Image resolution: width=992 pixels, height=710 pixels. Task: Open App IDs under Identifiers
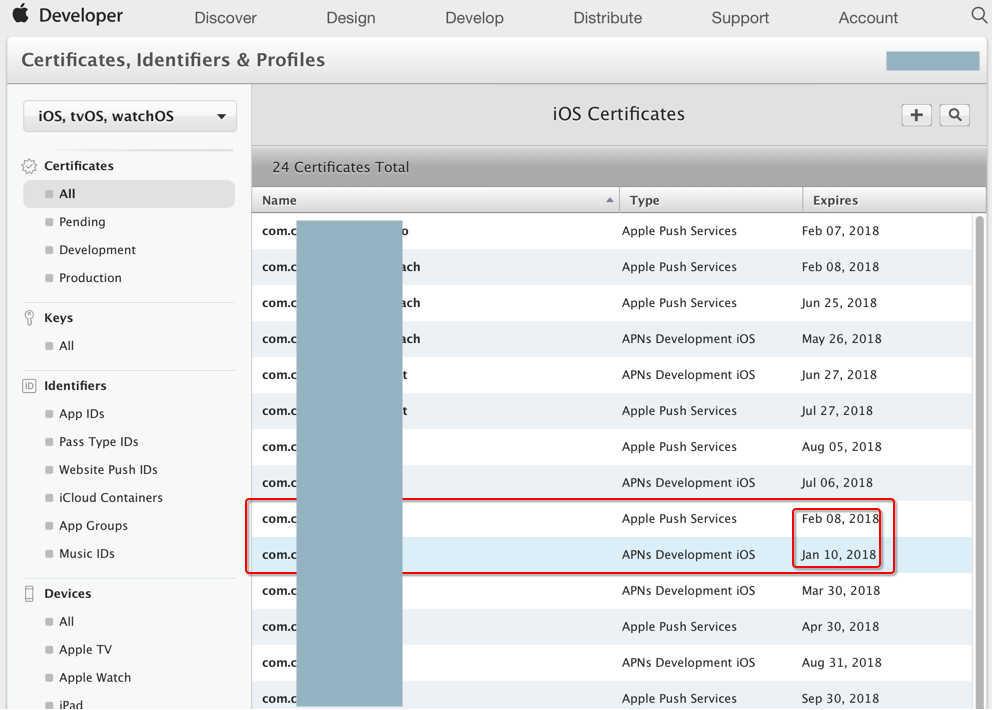click(82, 414)
